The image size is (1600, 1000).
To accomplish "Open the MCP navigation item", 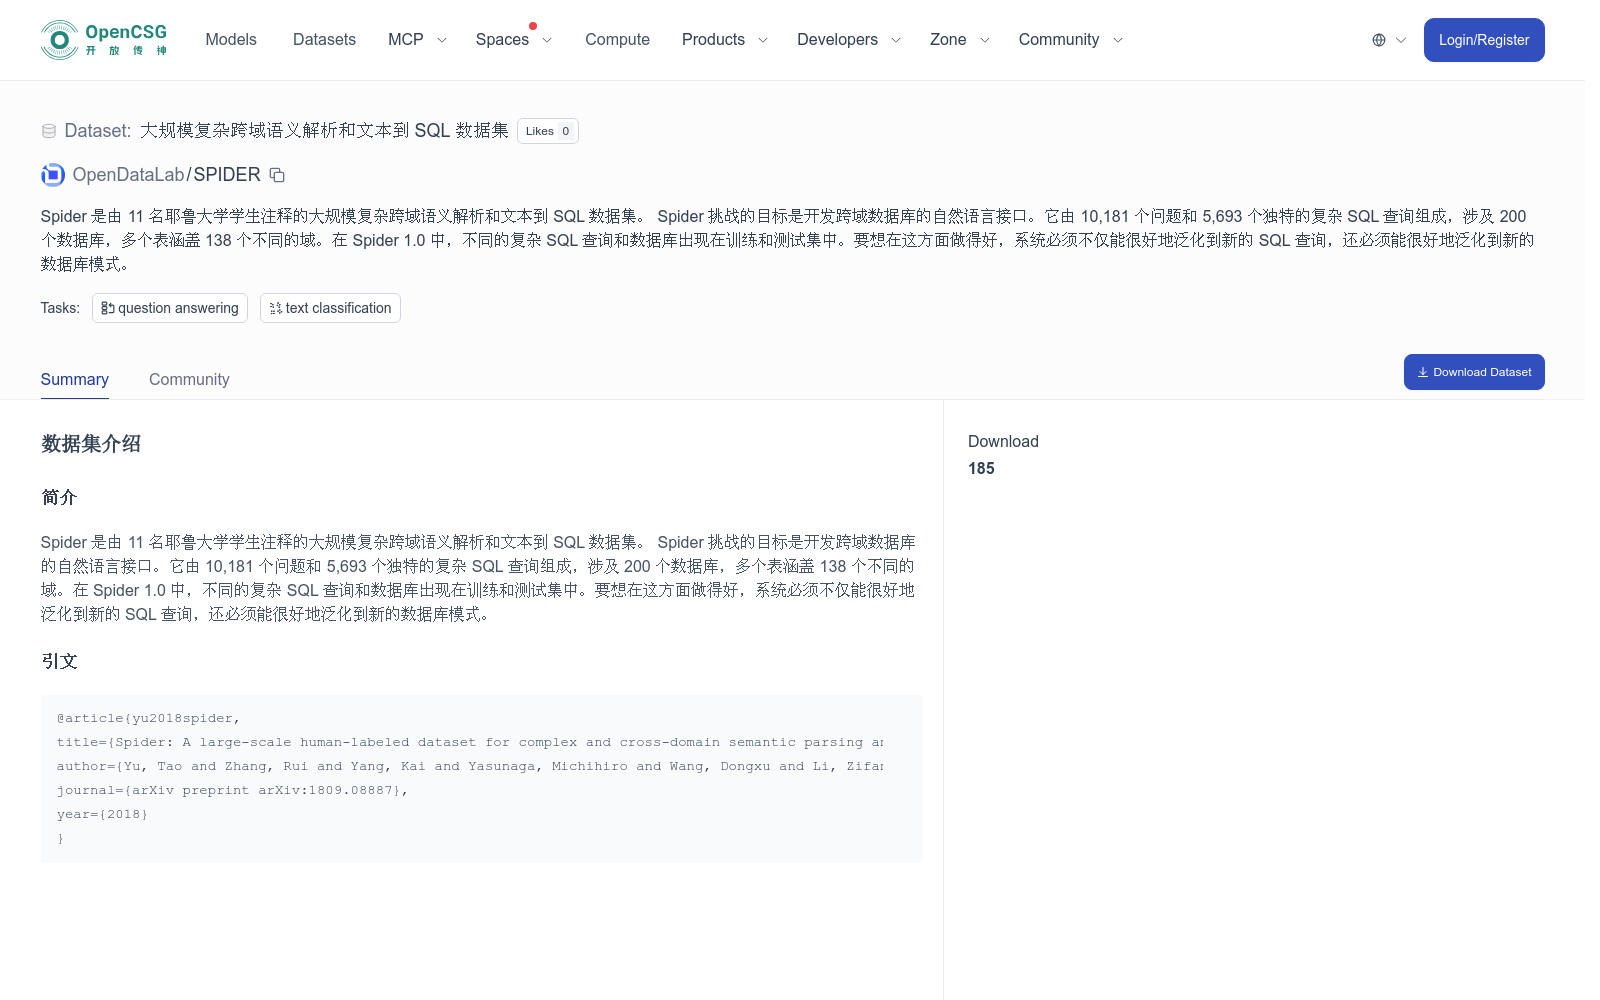I will pos(406,40).
